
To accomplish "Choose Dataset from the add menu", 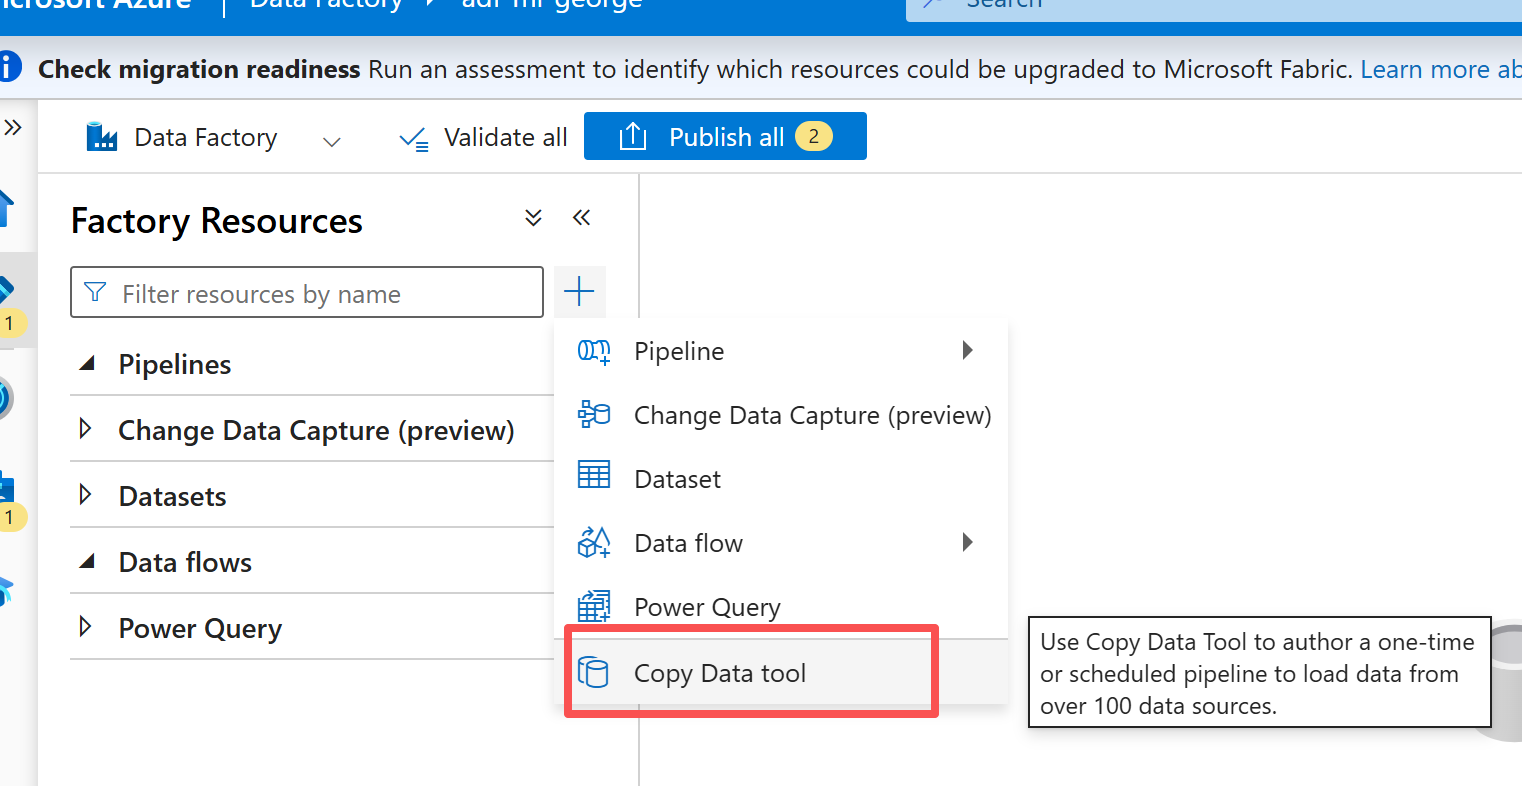I will pos(781,479).
